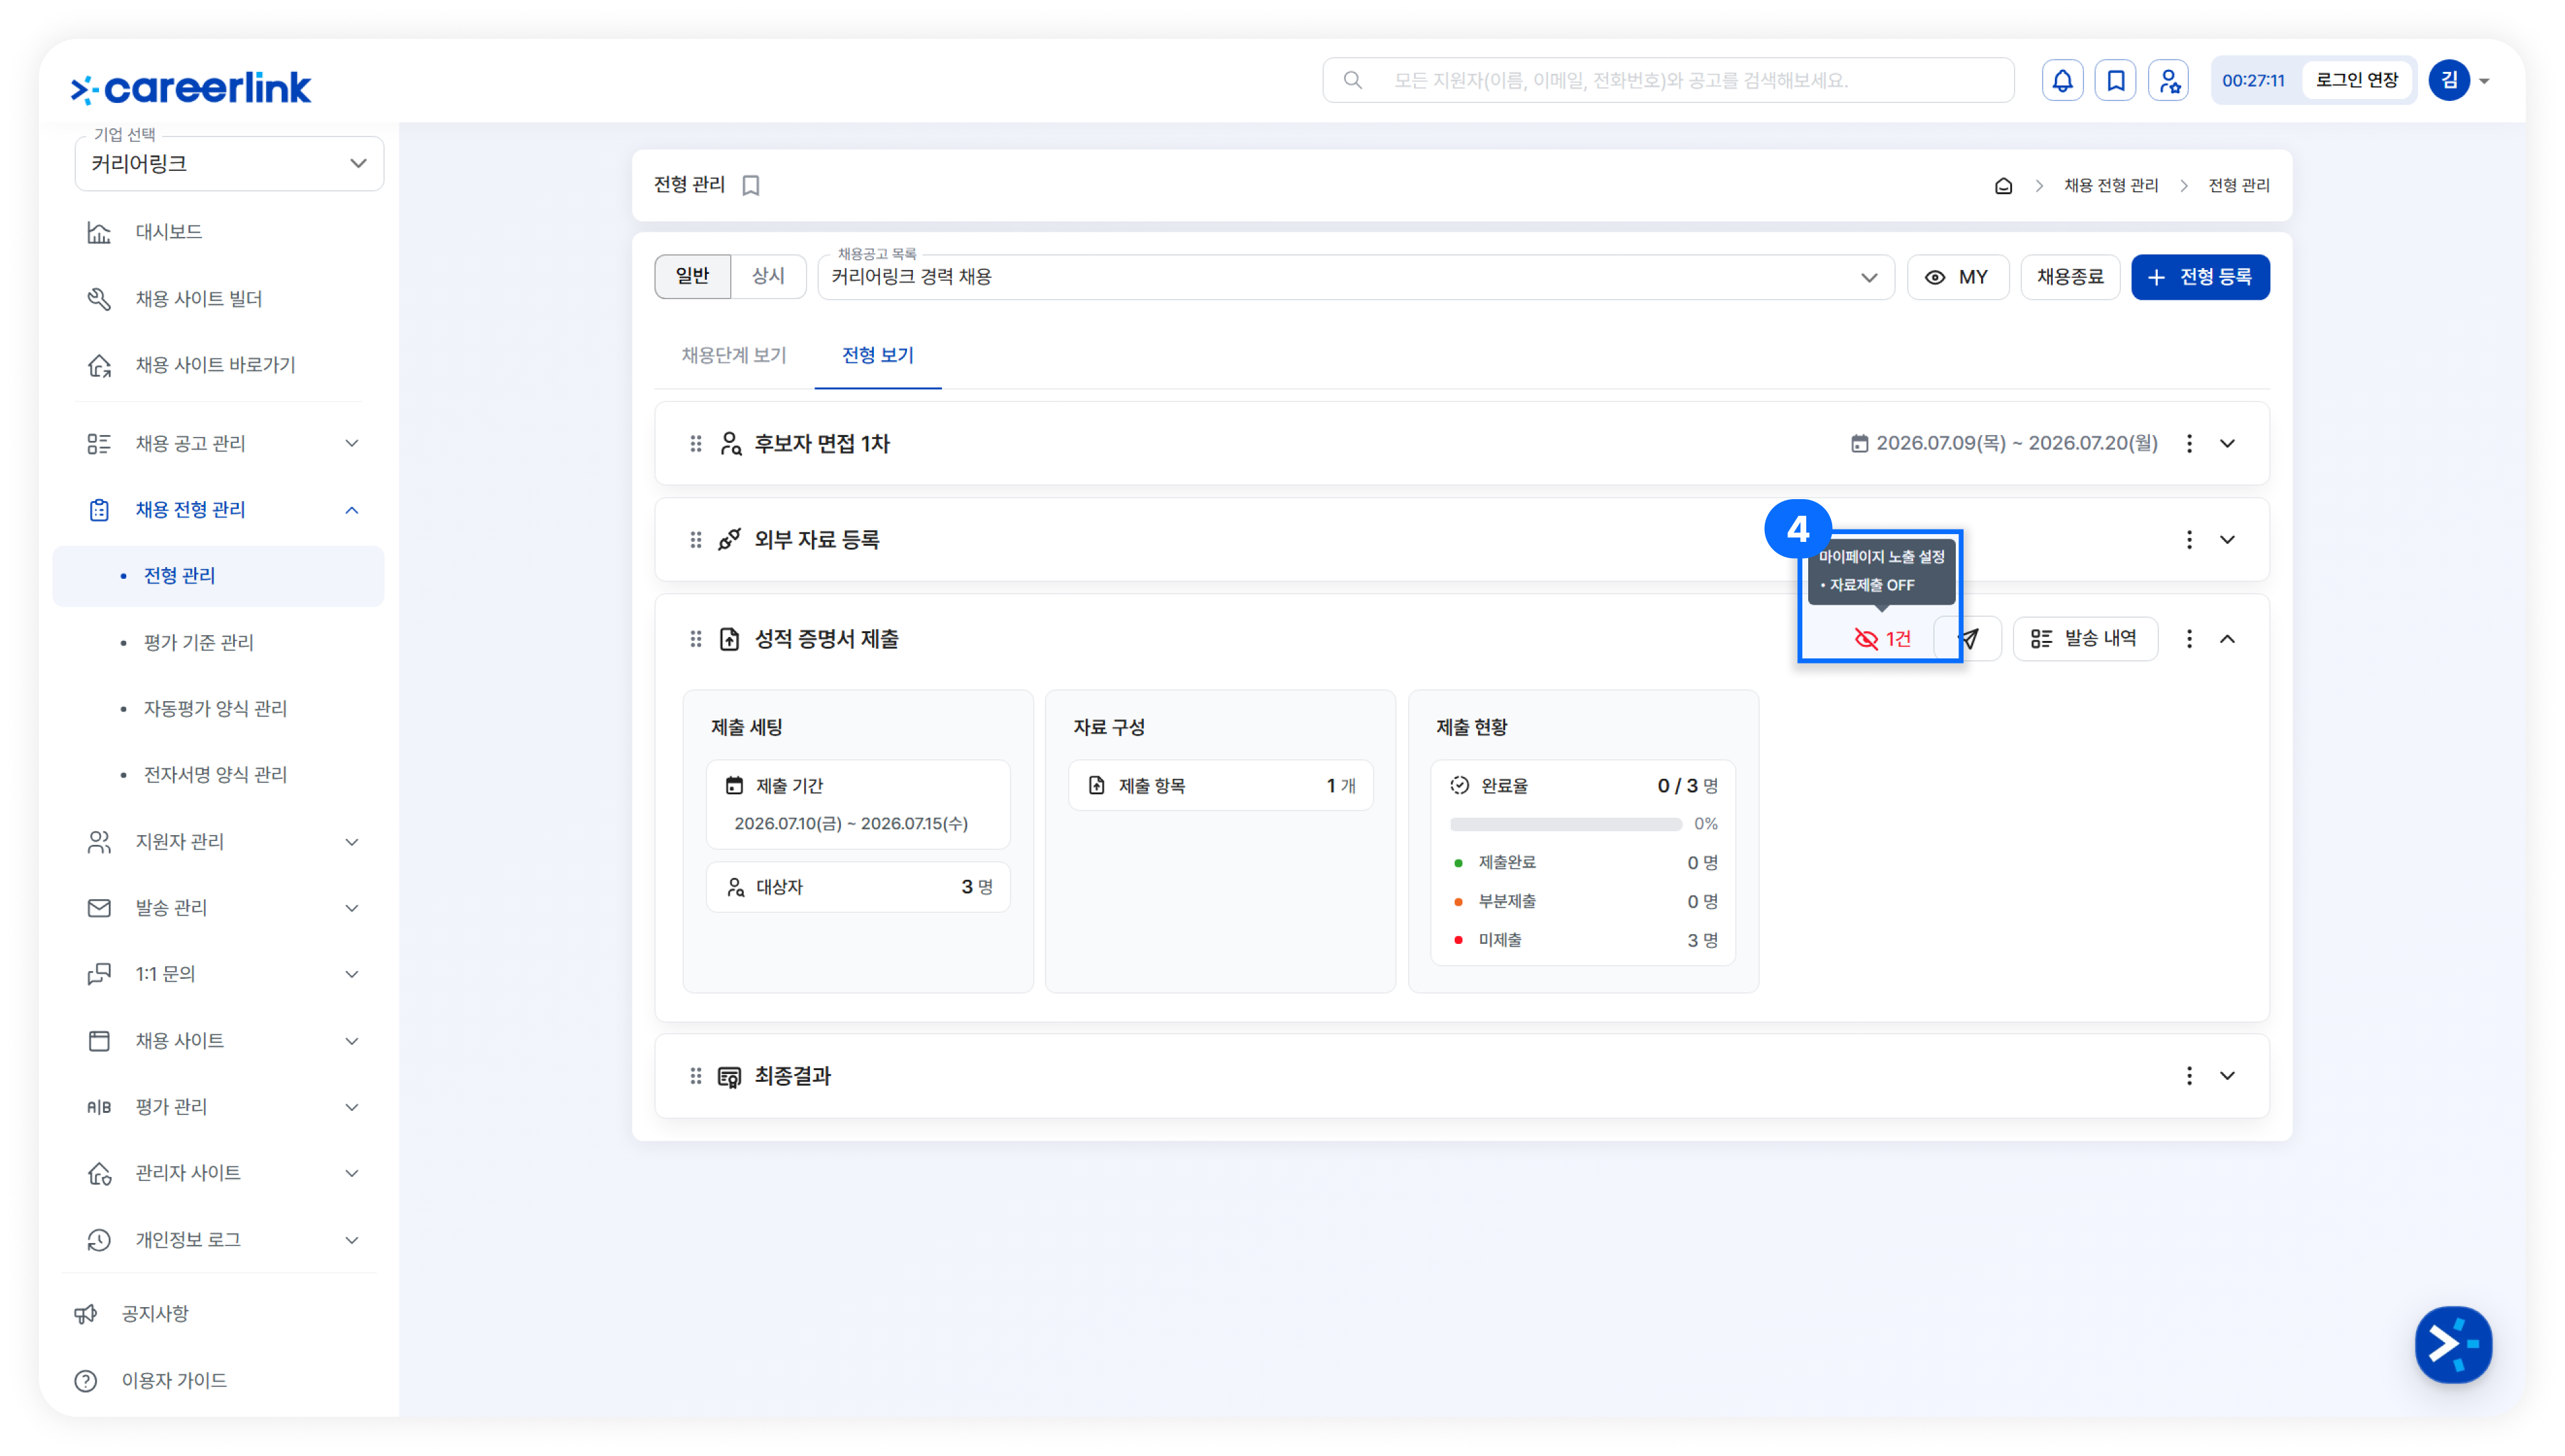Click the 전형 등록 button
Viewport: 2565px width, 1456px height.
click(2199, 277)
